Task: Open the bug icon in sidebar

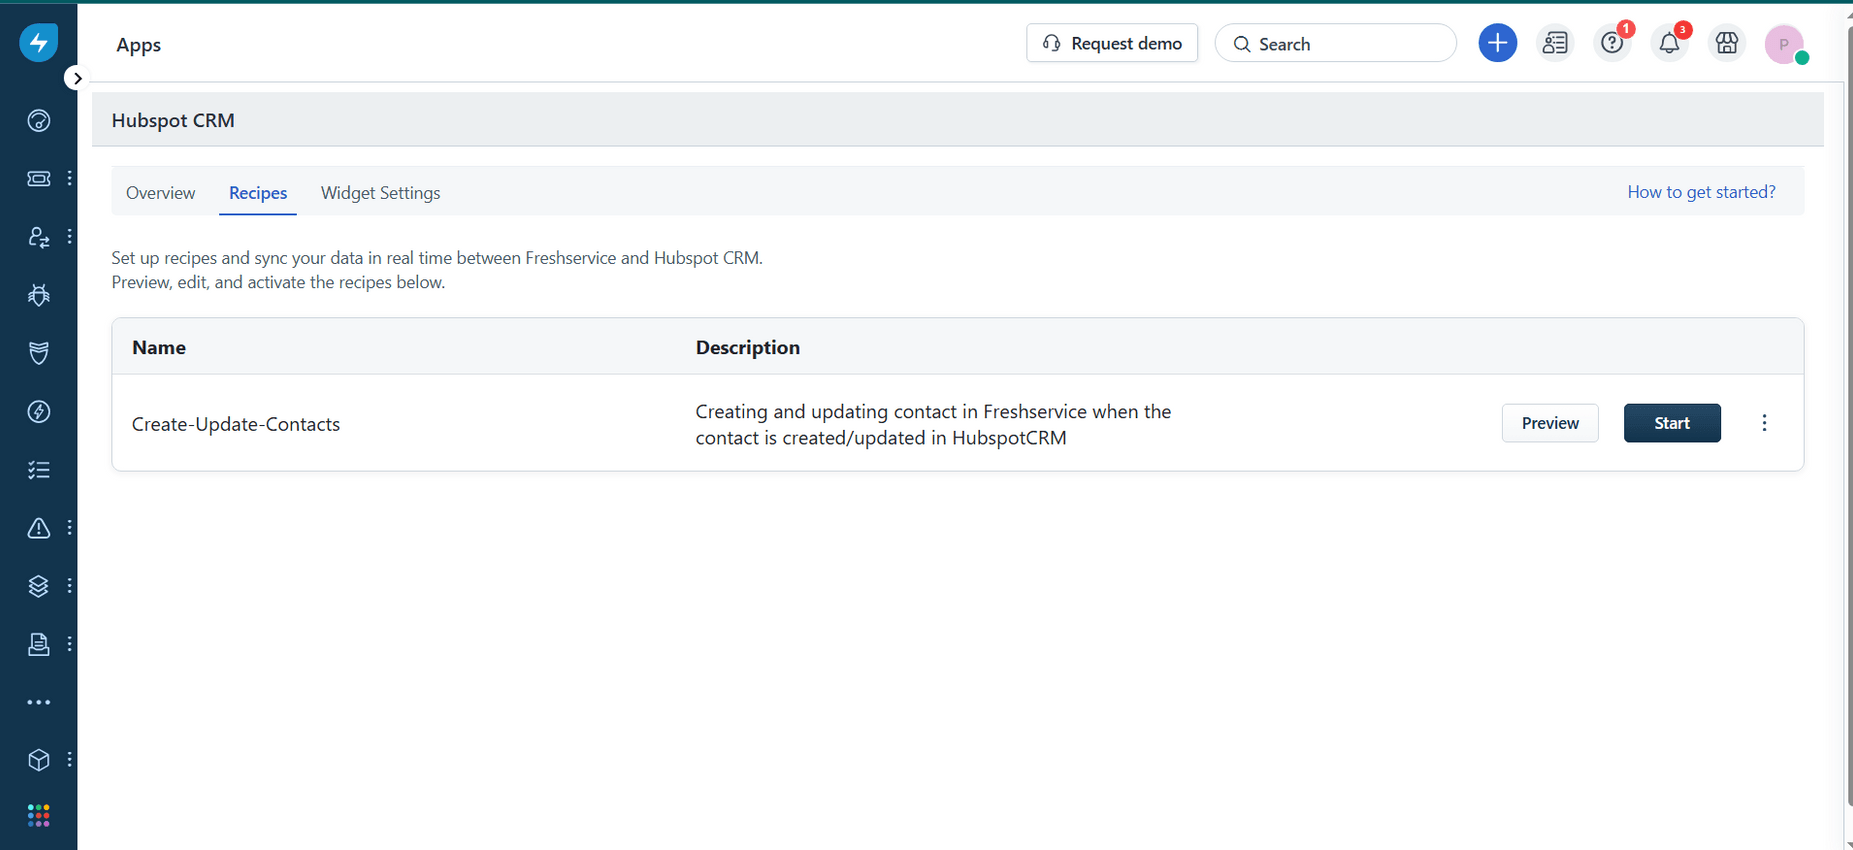Action: (39, 295)
